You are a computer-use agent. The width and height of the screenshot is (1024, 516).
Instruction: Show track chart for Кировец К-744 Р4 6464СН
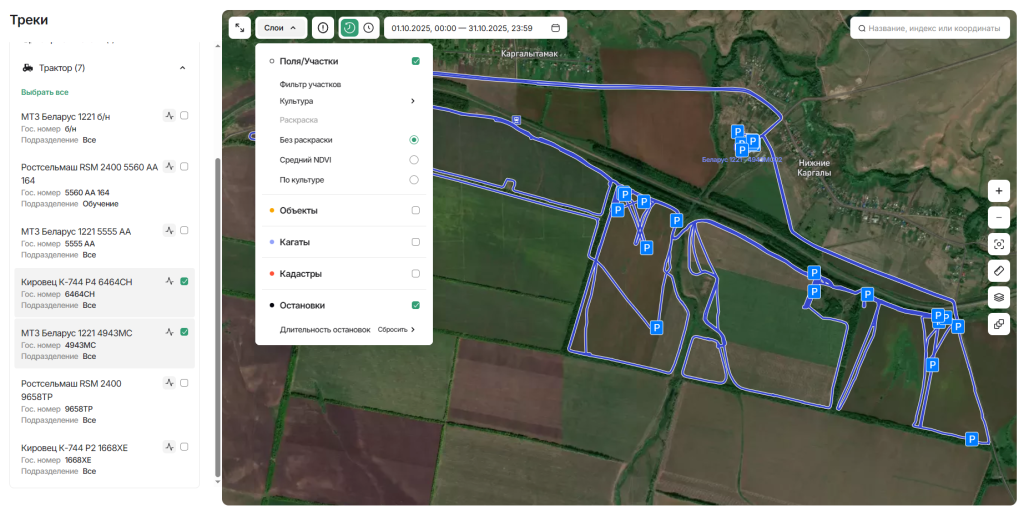point(170,282)
